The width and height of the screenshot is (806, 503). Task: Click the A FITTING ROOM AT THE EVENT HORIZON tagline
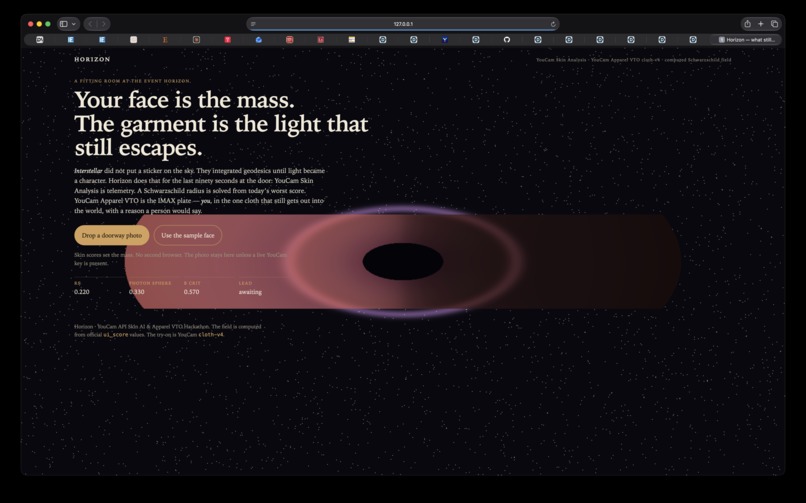coord(132,81)
